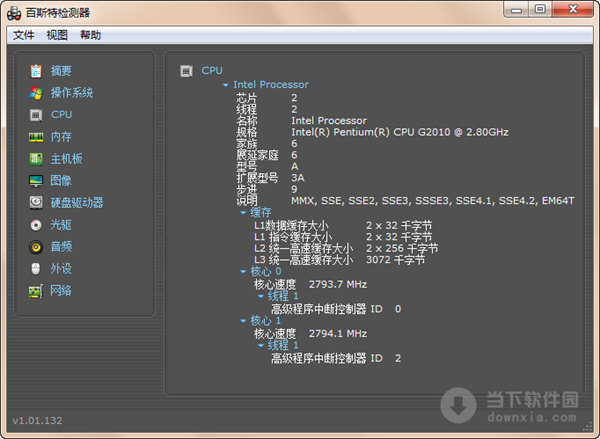Click the 光驱 disc icon
Viewport: 600px width, 439px height.
pos(36,225)
